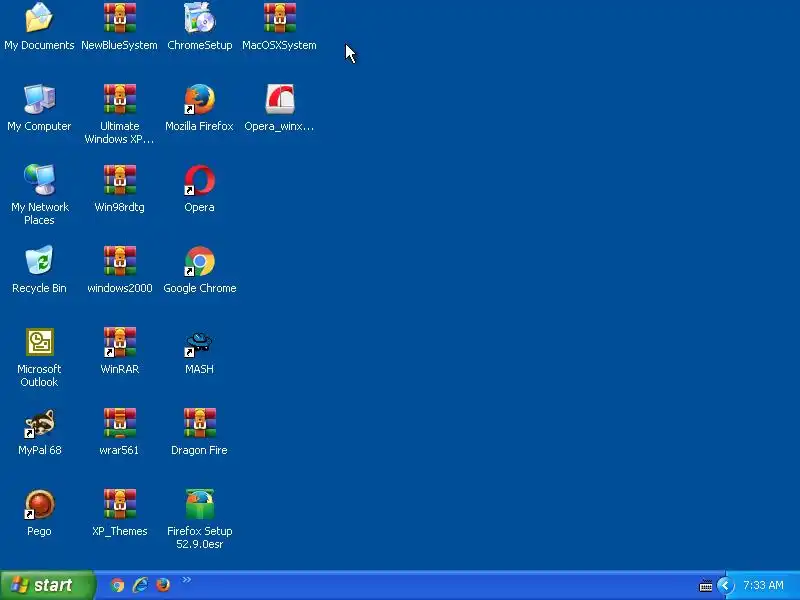Launch the Pego desktop shortcut
The image size is (800, 600).
pyautogui.click(x=39, y=504)
